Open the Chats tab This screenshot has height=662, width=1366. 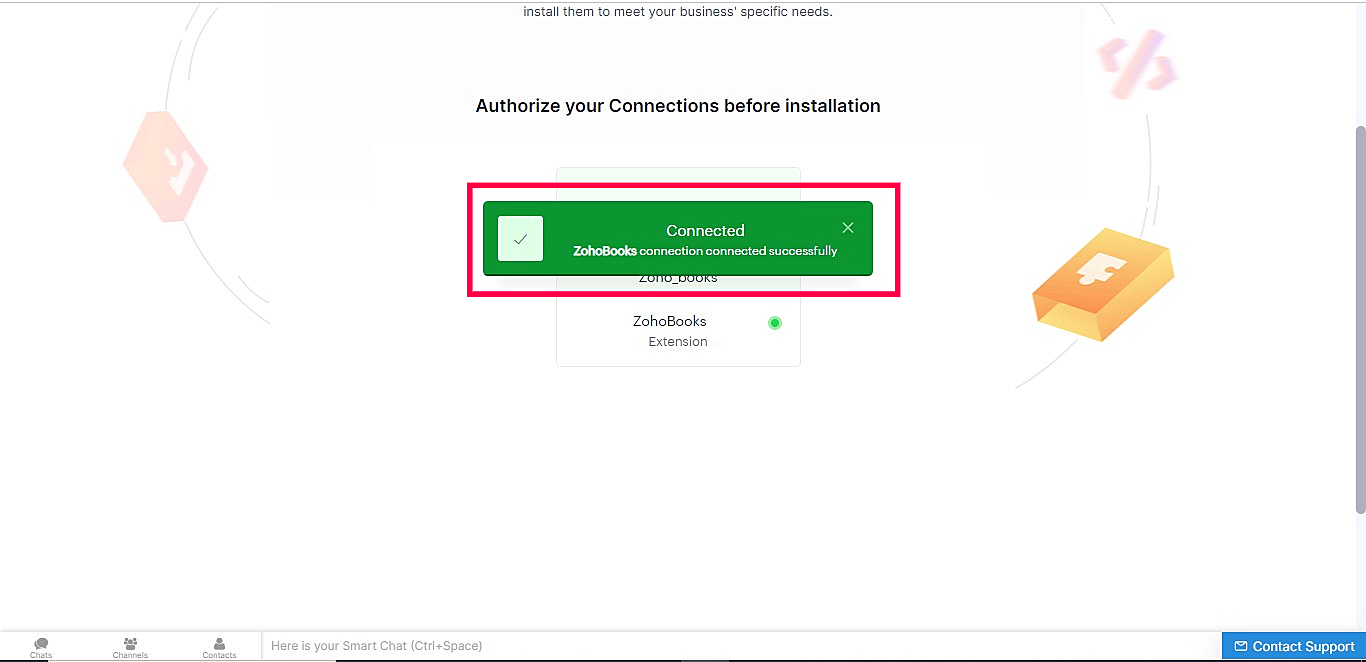pyautogui.click(x=41, y=647)
